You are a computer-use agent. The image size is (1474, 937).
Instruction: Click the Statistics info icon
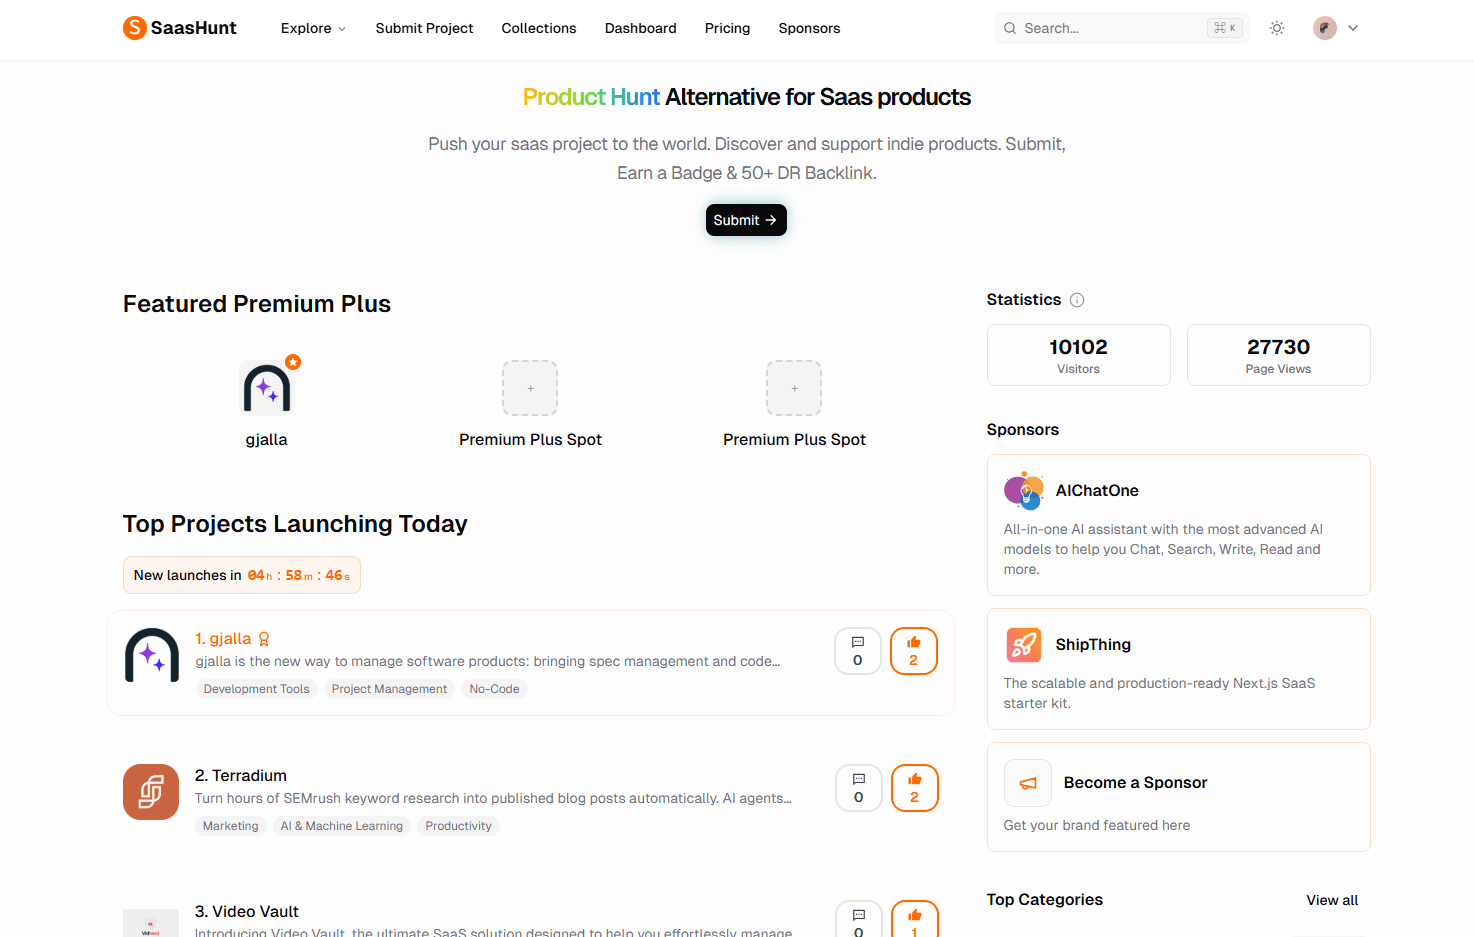pos(1077,300)
